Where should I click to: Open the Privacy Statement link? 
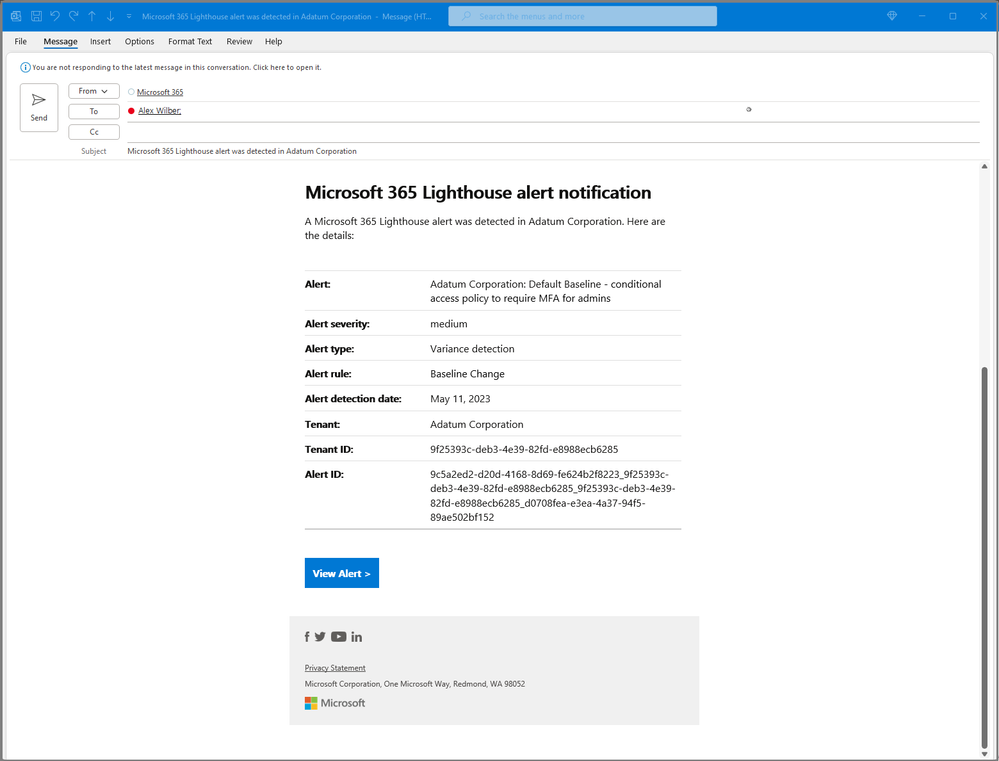[335, 668]
